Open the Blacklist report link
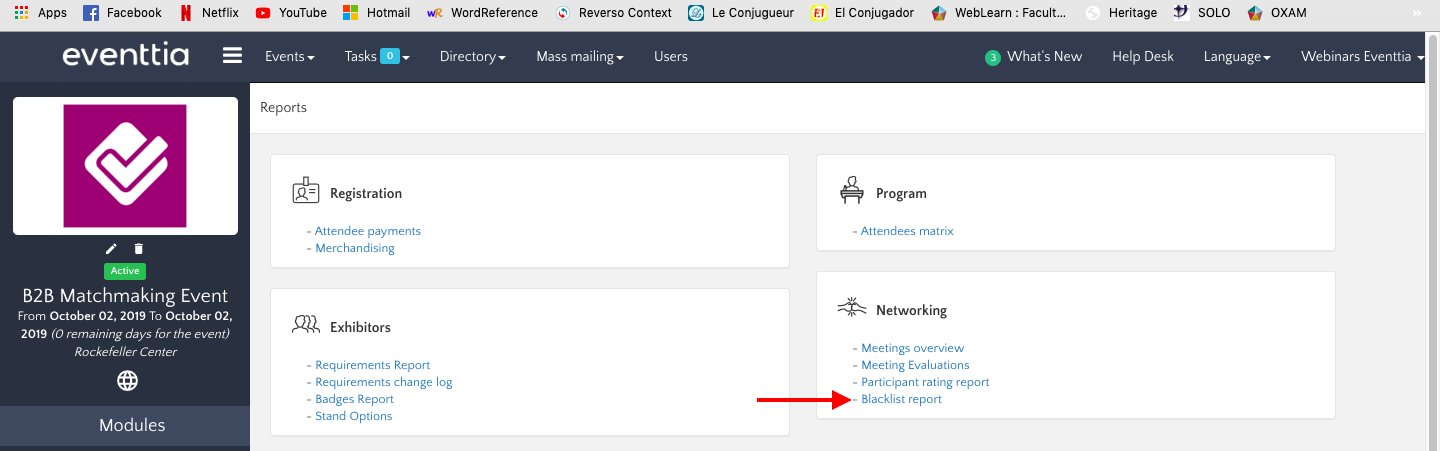The width and height of the screenshot is (1440, 451). coord(901,399)
